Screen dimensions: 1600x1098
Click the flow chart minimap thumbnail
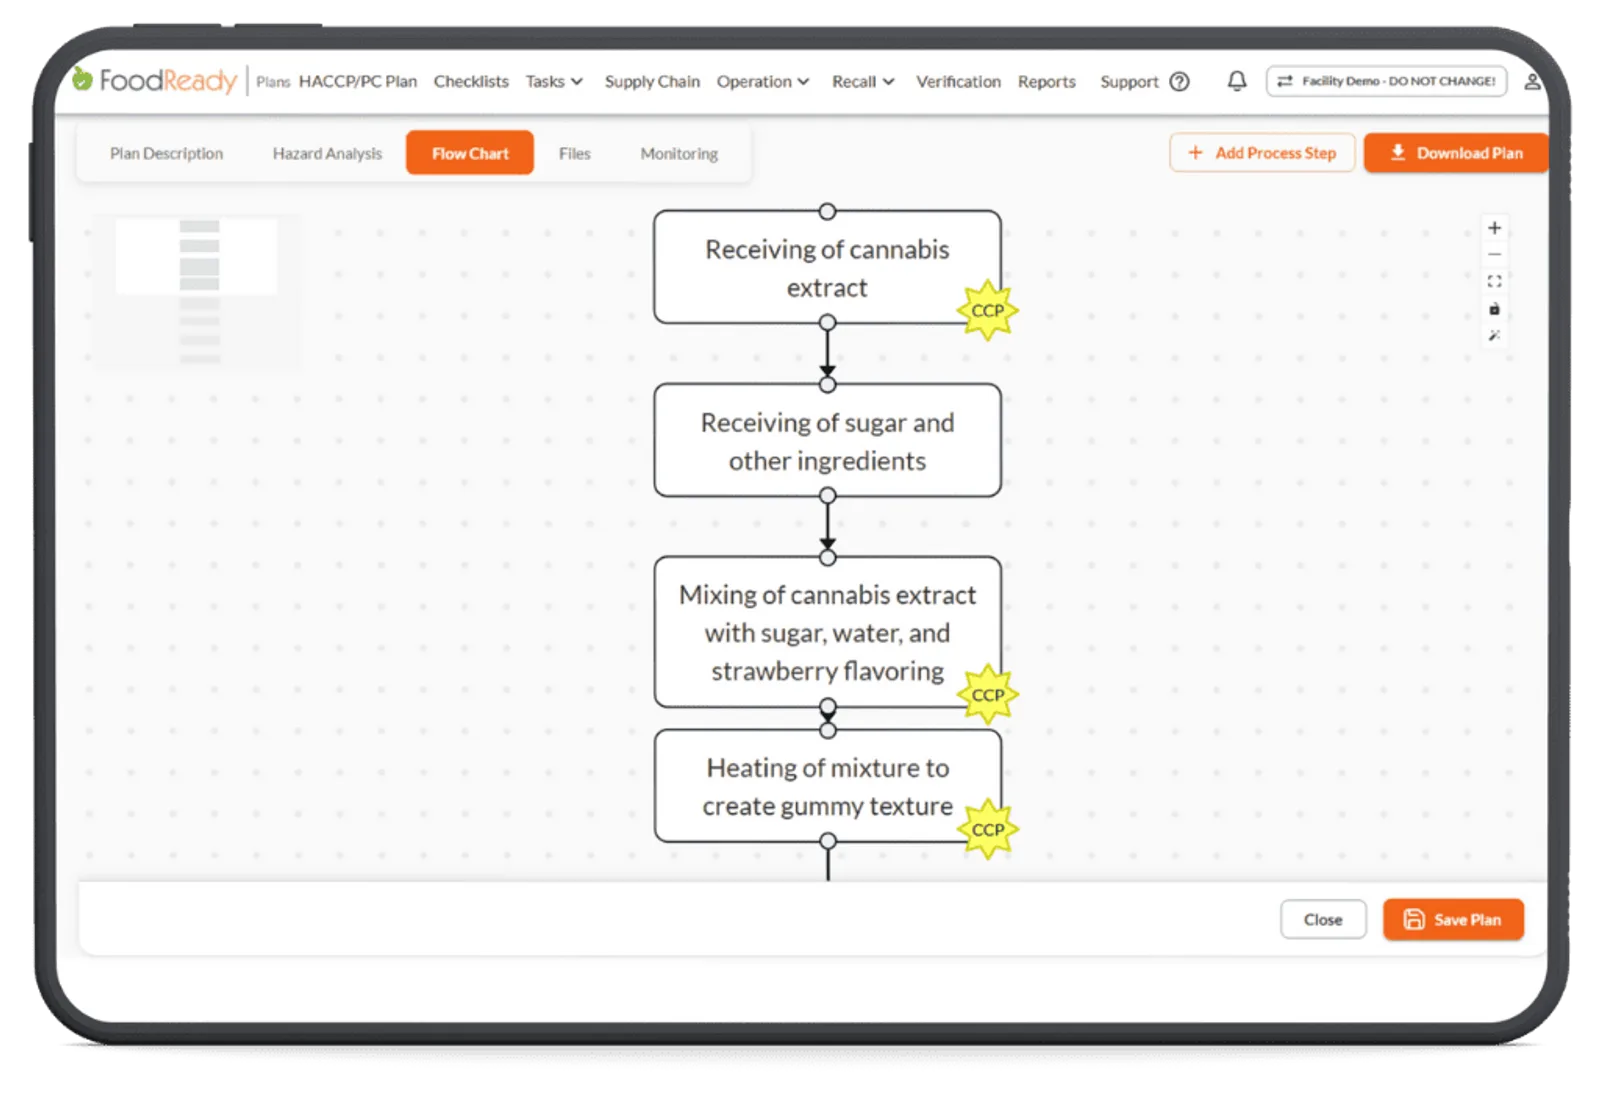pyautogui.click(x=197, y=291)
